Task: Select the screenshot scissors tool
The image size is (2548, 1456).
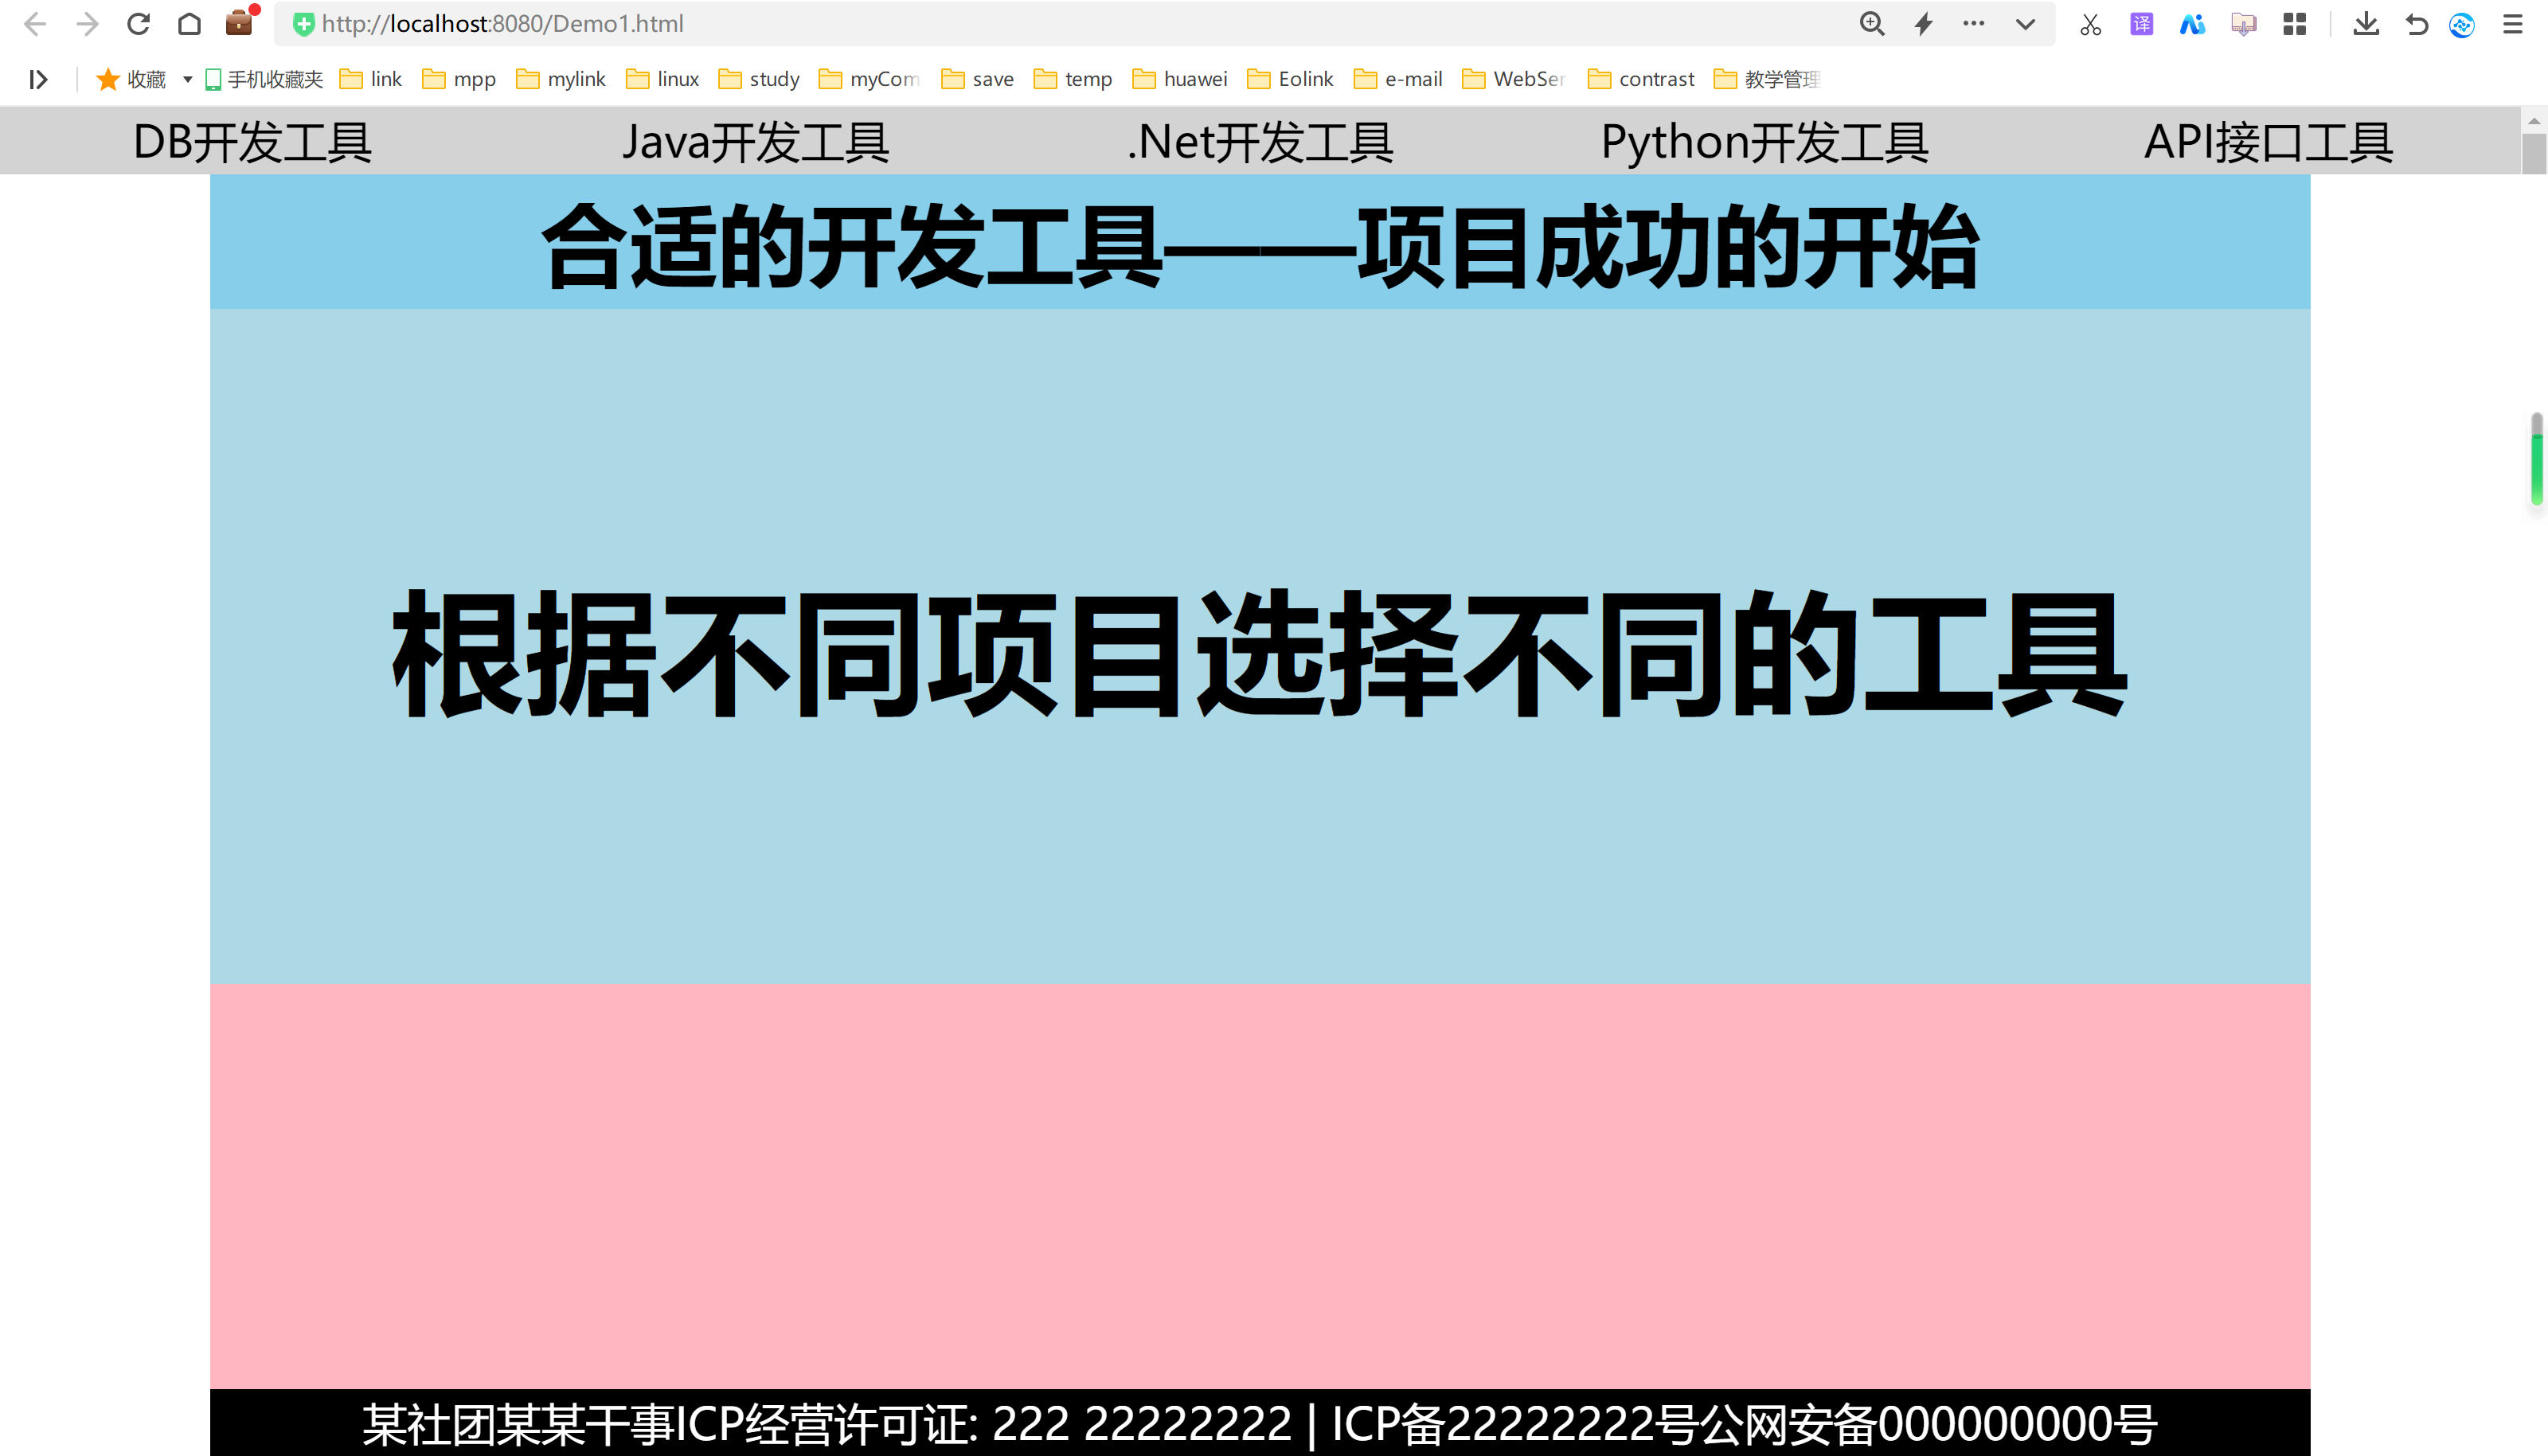Action: point(2091,23)
